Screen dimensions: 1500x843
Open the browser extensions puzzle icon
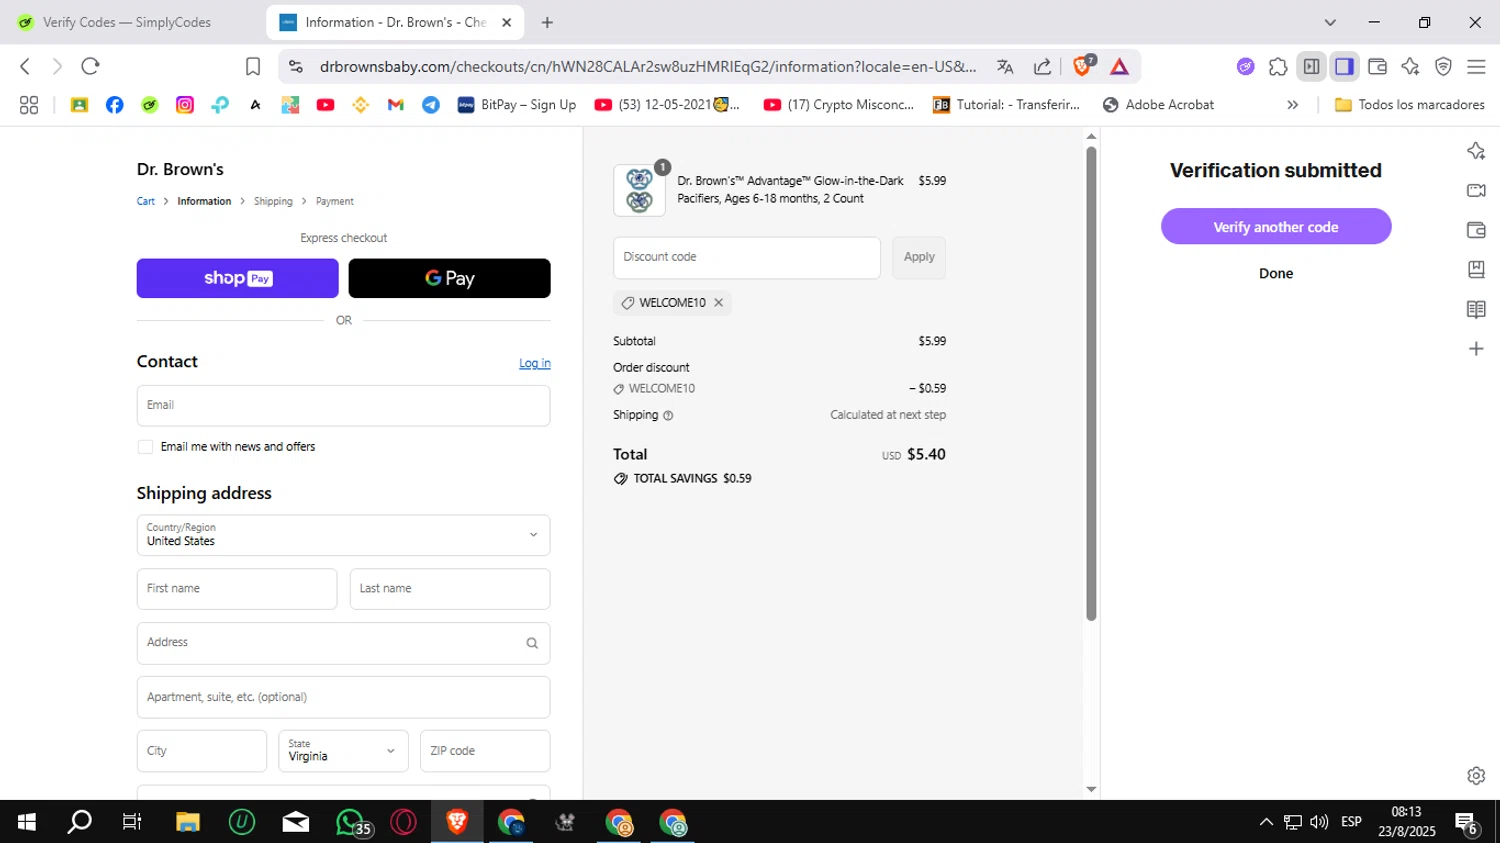[x=1278, y=66]
